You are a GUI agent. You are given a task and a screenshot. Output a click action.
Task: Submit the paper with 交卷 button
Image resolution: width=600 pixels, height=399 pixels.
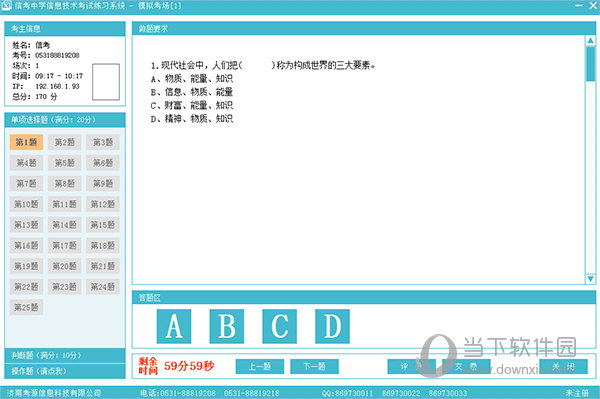click(x=466, y=366)
